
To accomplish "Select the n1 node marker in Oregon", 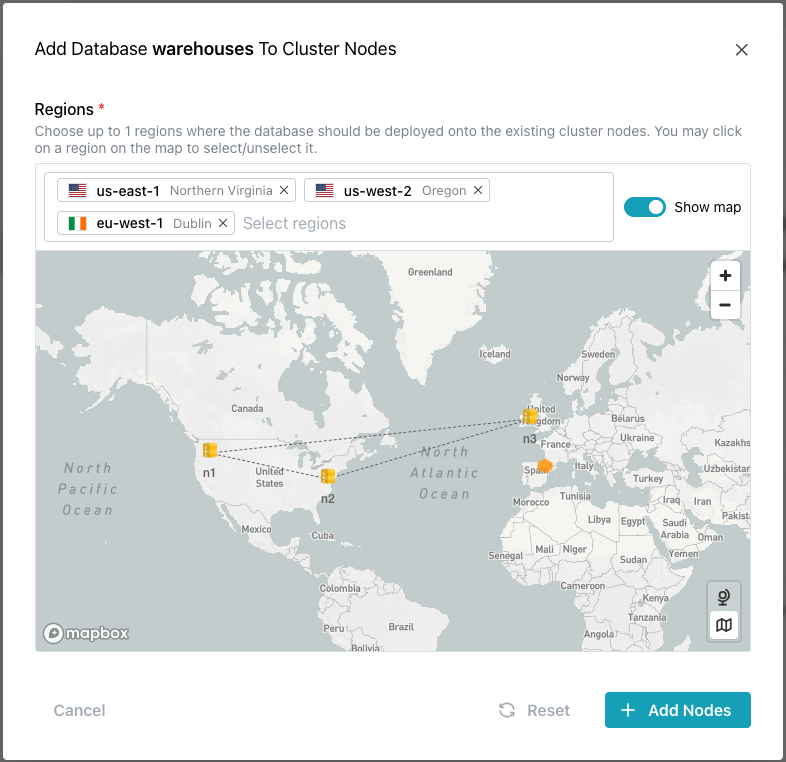I will point(210,450).
